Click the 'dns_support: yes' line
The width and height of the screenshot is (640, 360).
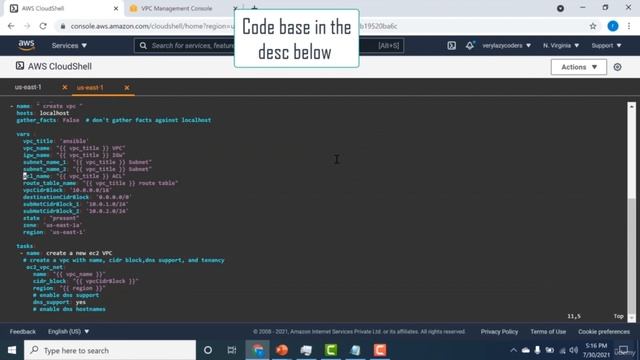click(60, 302)
